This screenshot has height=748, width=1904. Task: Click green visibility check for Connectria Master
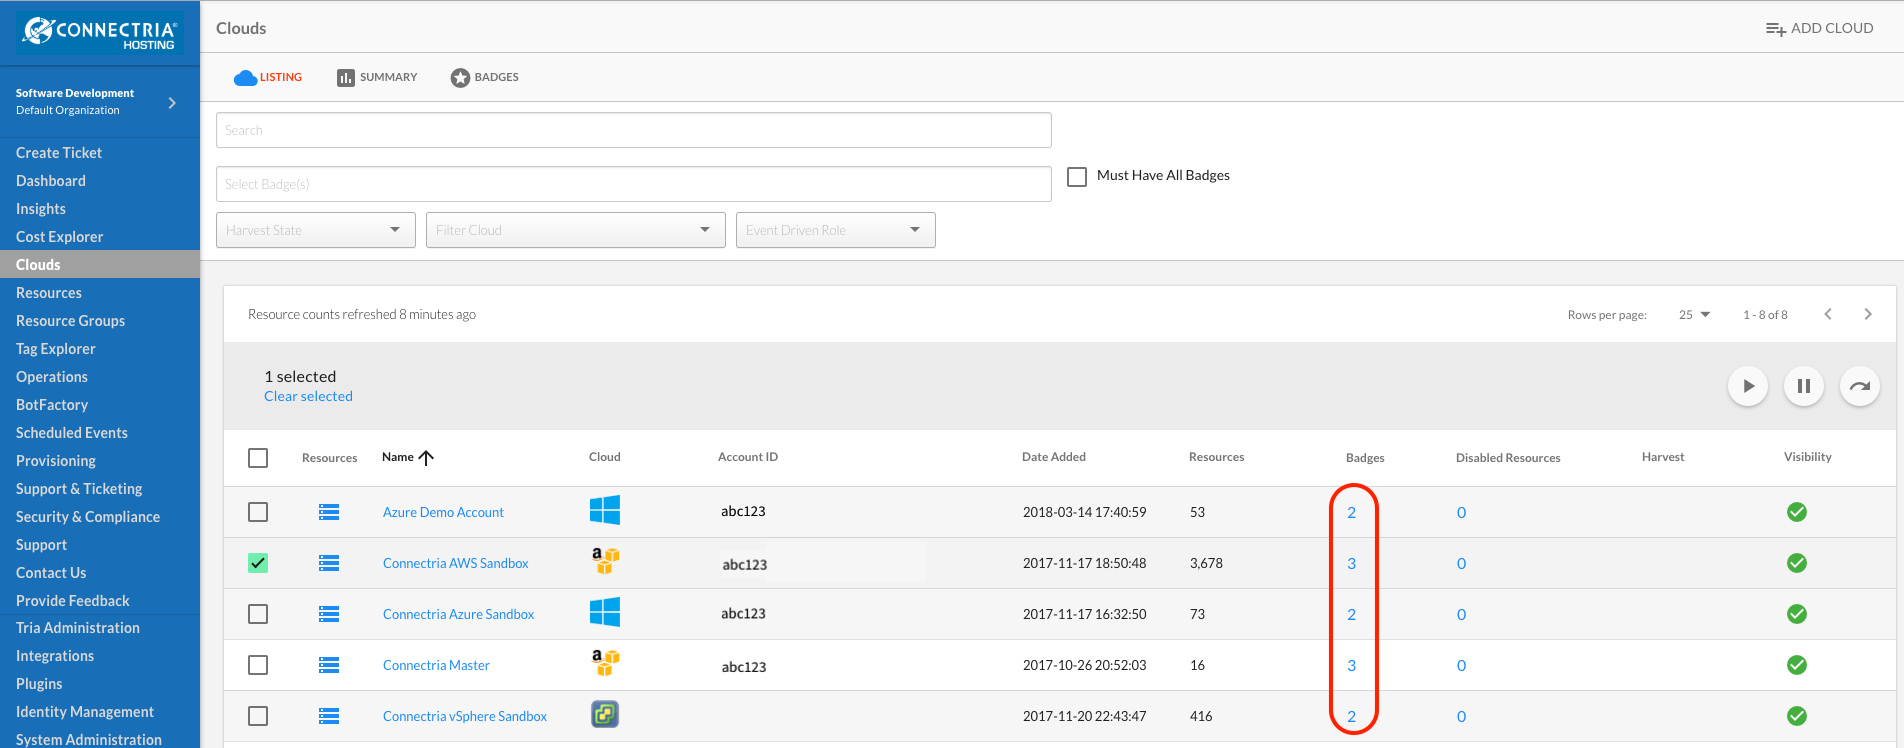[1797, 665]
